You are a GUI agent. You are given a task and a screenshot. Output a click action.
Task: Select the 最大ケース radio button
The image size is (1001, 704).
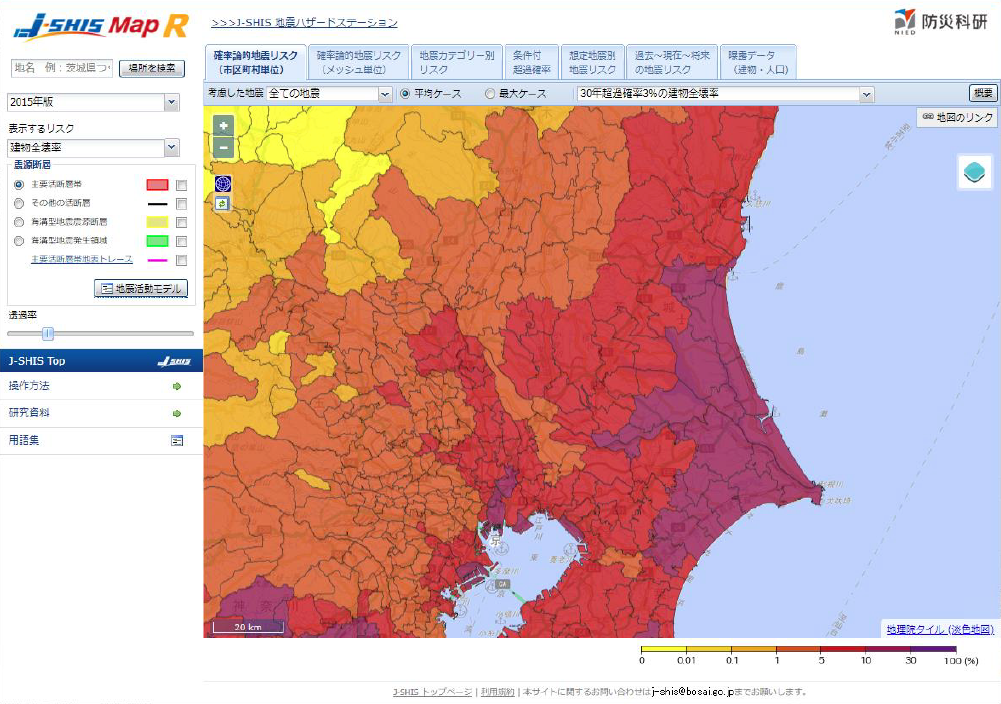click(490, 94)
